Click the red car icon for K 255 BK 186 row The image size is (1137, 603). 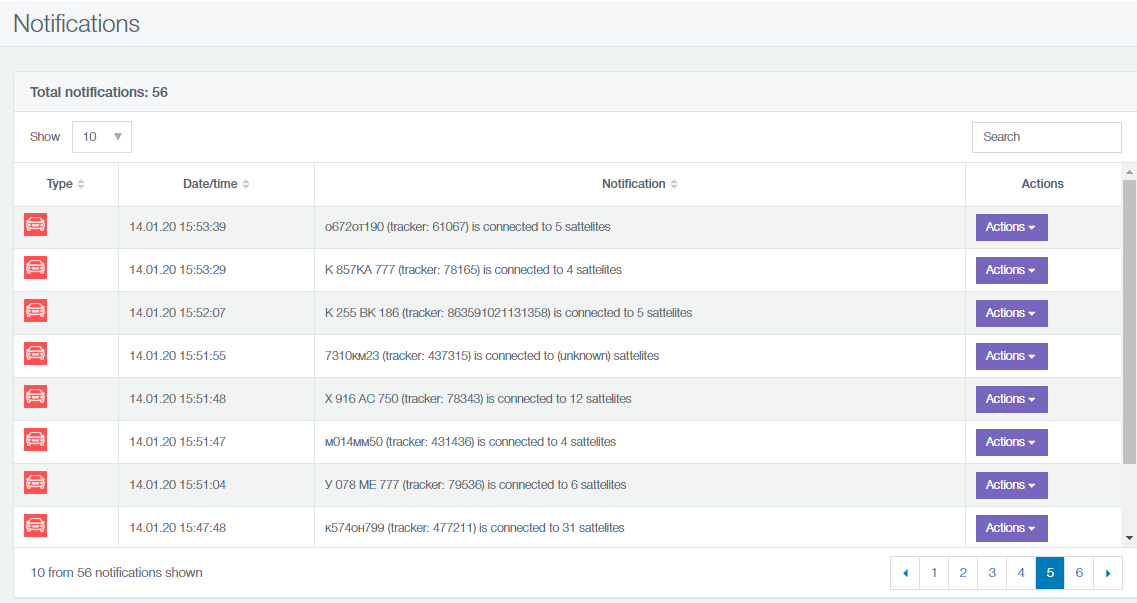point(36,310)
